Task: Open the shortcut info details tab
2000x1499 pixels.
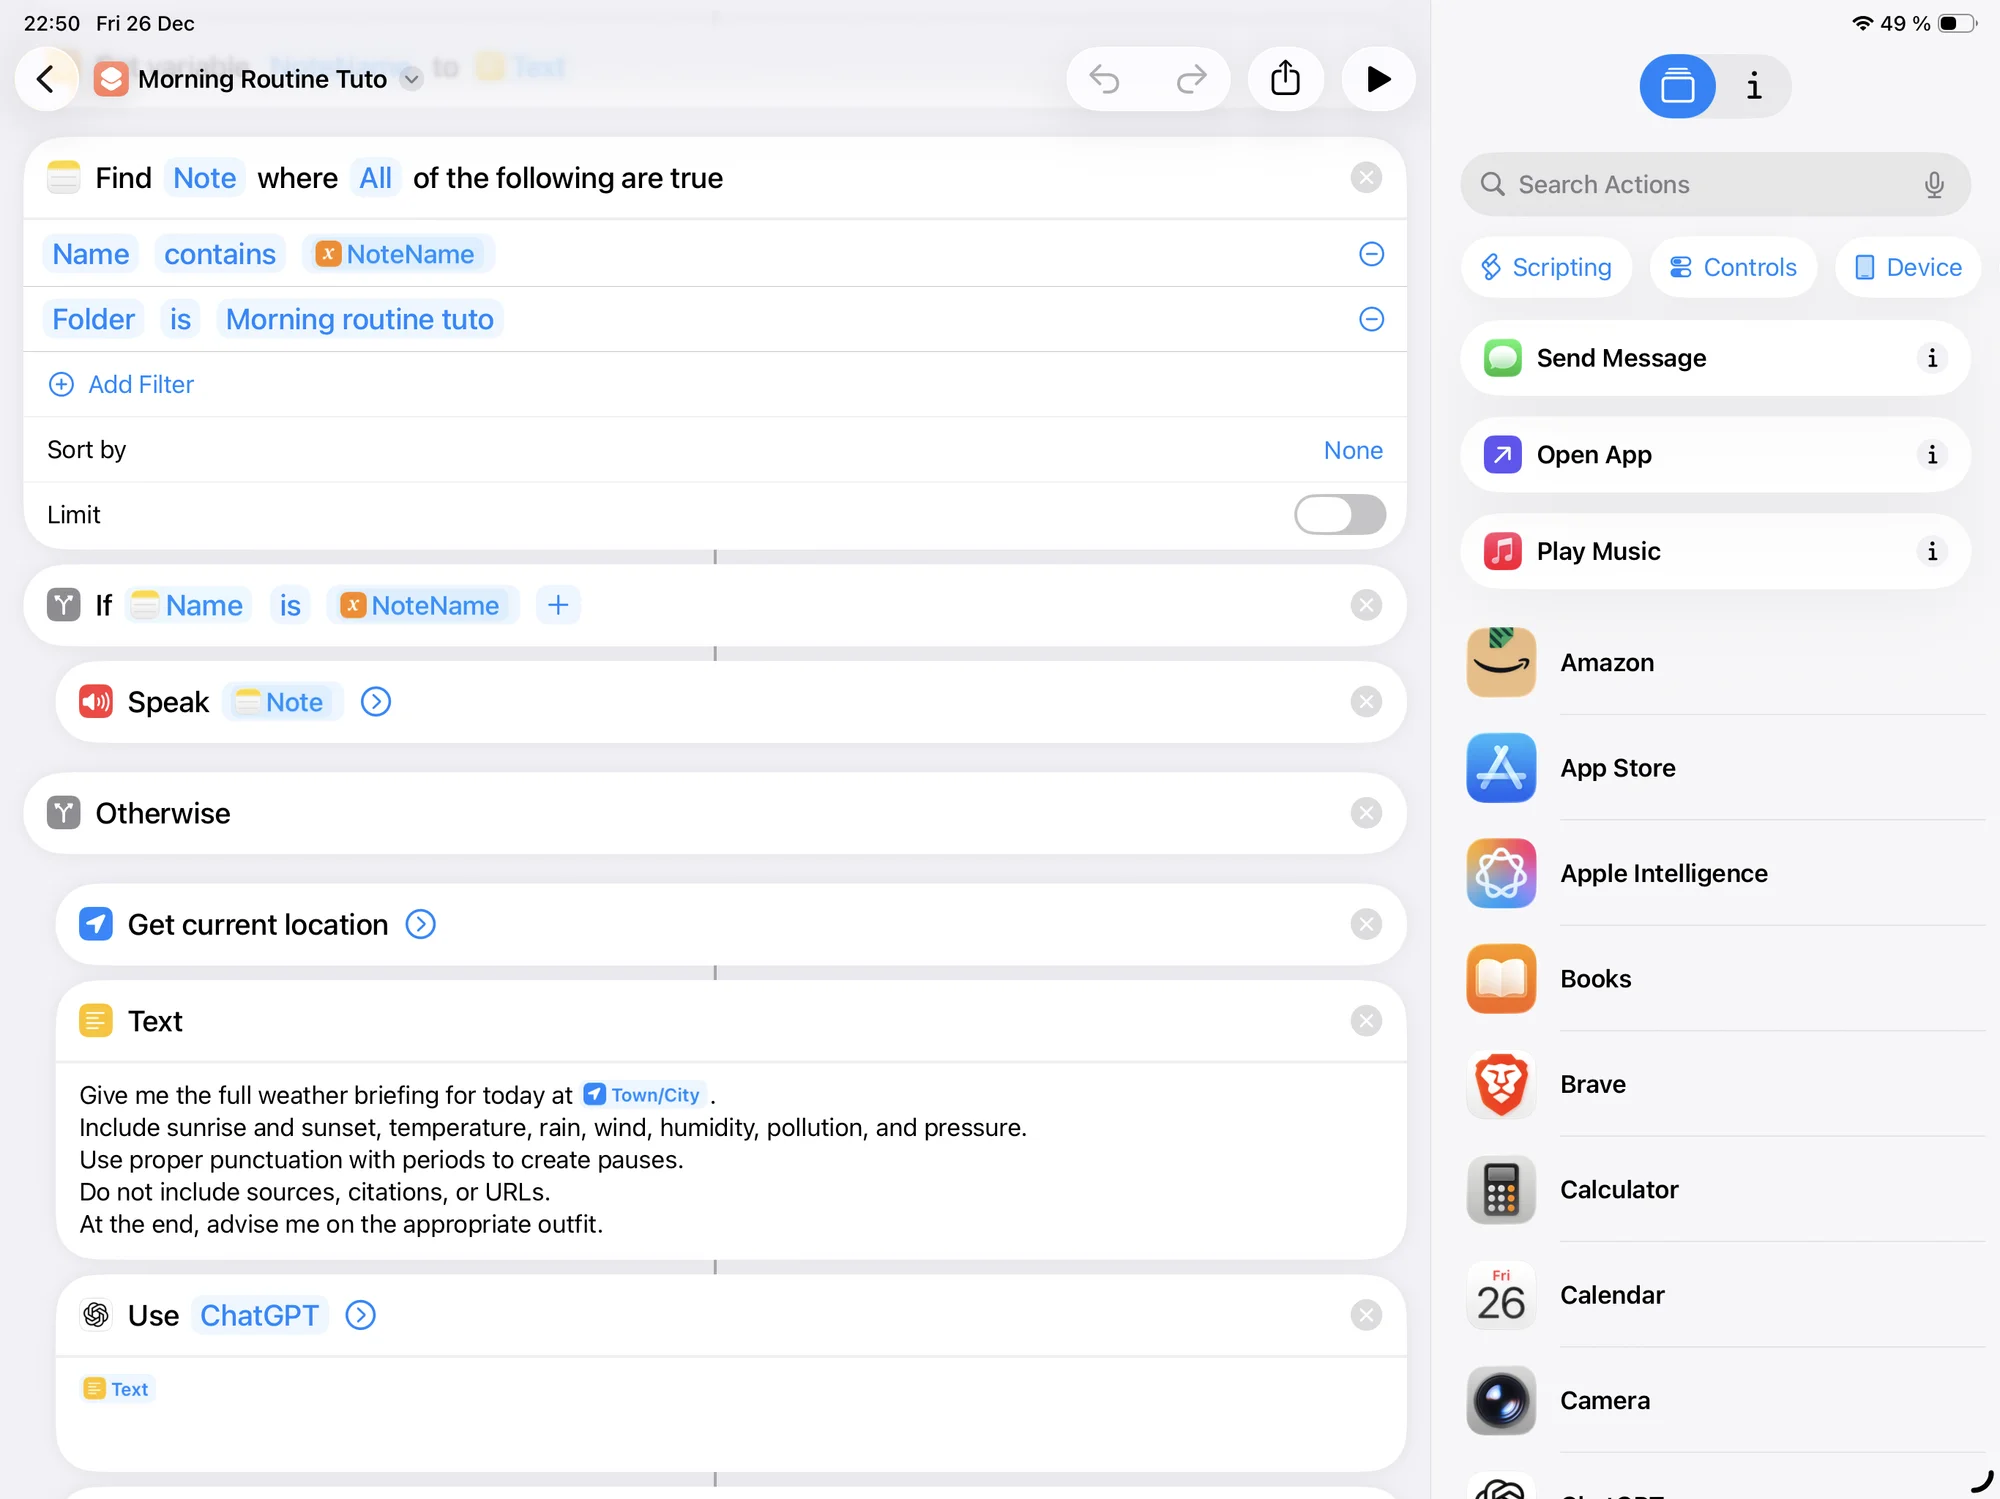Action: 1753,87
